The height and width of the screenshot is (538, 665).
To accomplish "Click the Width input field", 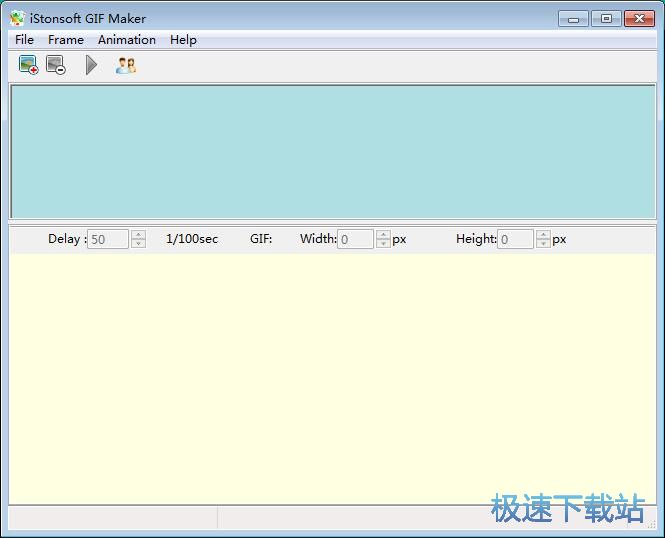I will tap(355, 239).
